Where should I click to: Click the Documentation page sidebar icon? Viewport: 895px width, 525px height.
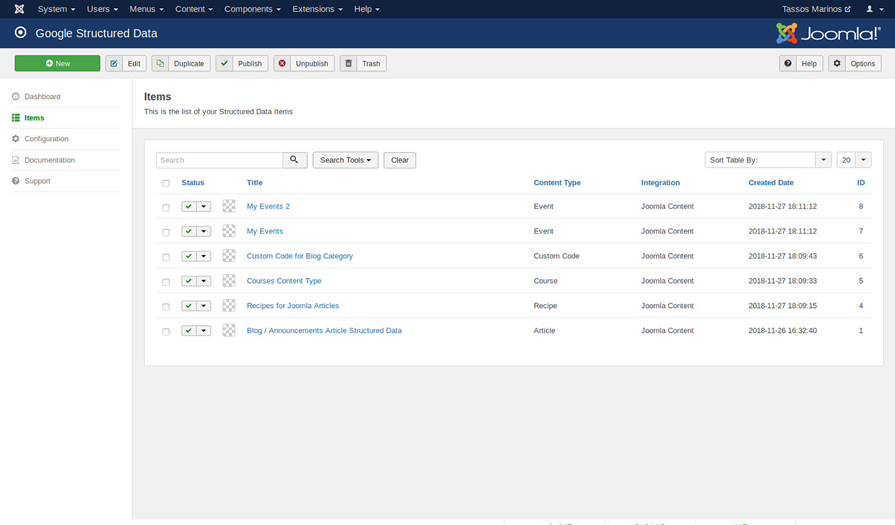point(15,160)
